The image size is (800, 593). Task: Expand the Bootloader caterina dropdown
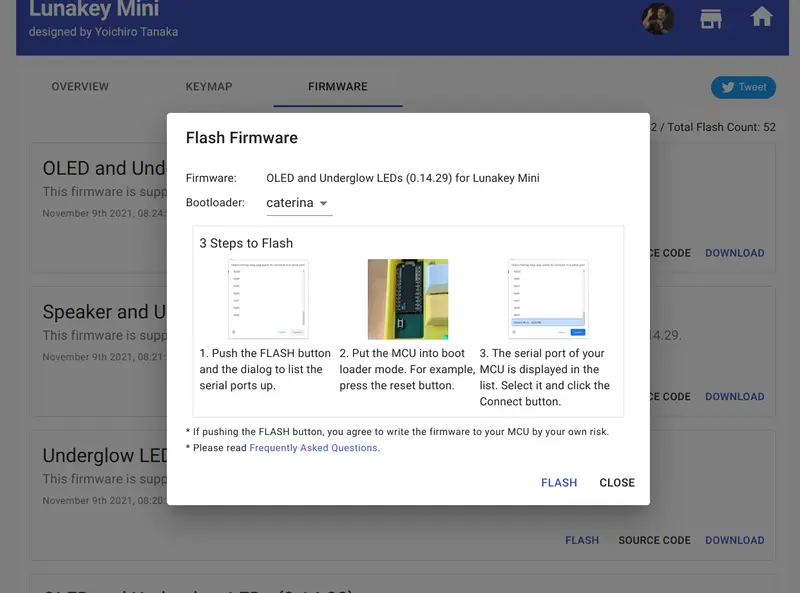298,203
